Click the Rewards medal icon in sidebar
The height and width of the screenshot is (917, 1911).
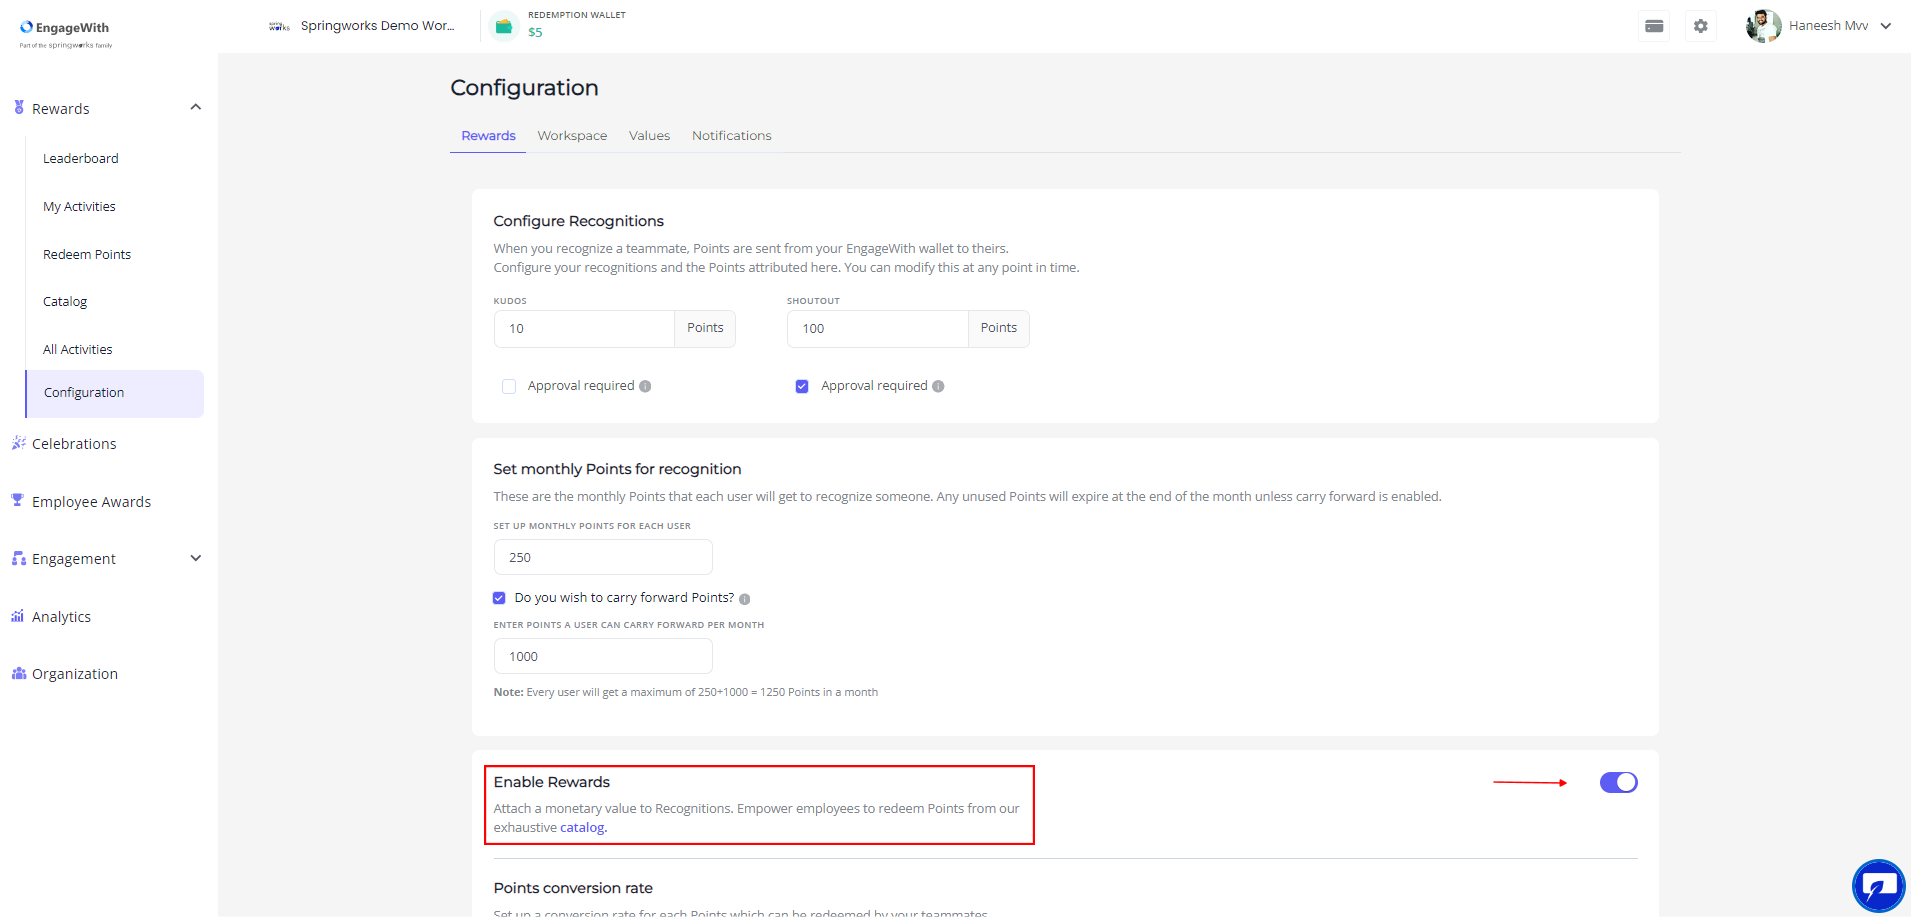pos(19,107)
